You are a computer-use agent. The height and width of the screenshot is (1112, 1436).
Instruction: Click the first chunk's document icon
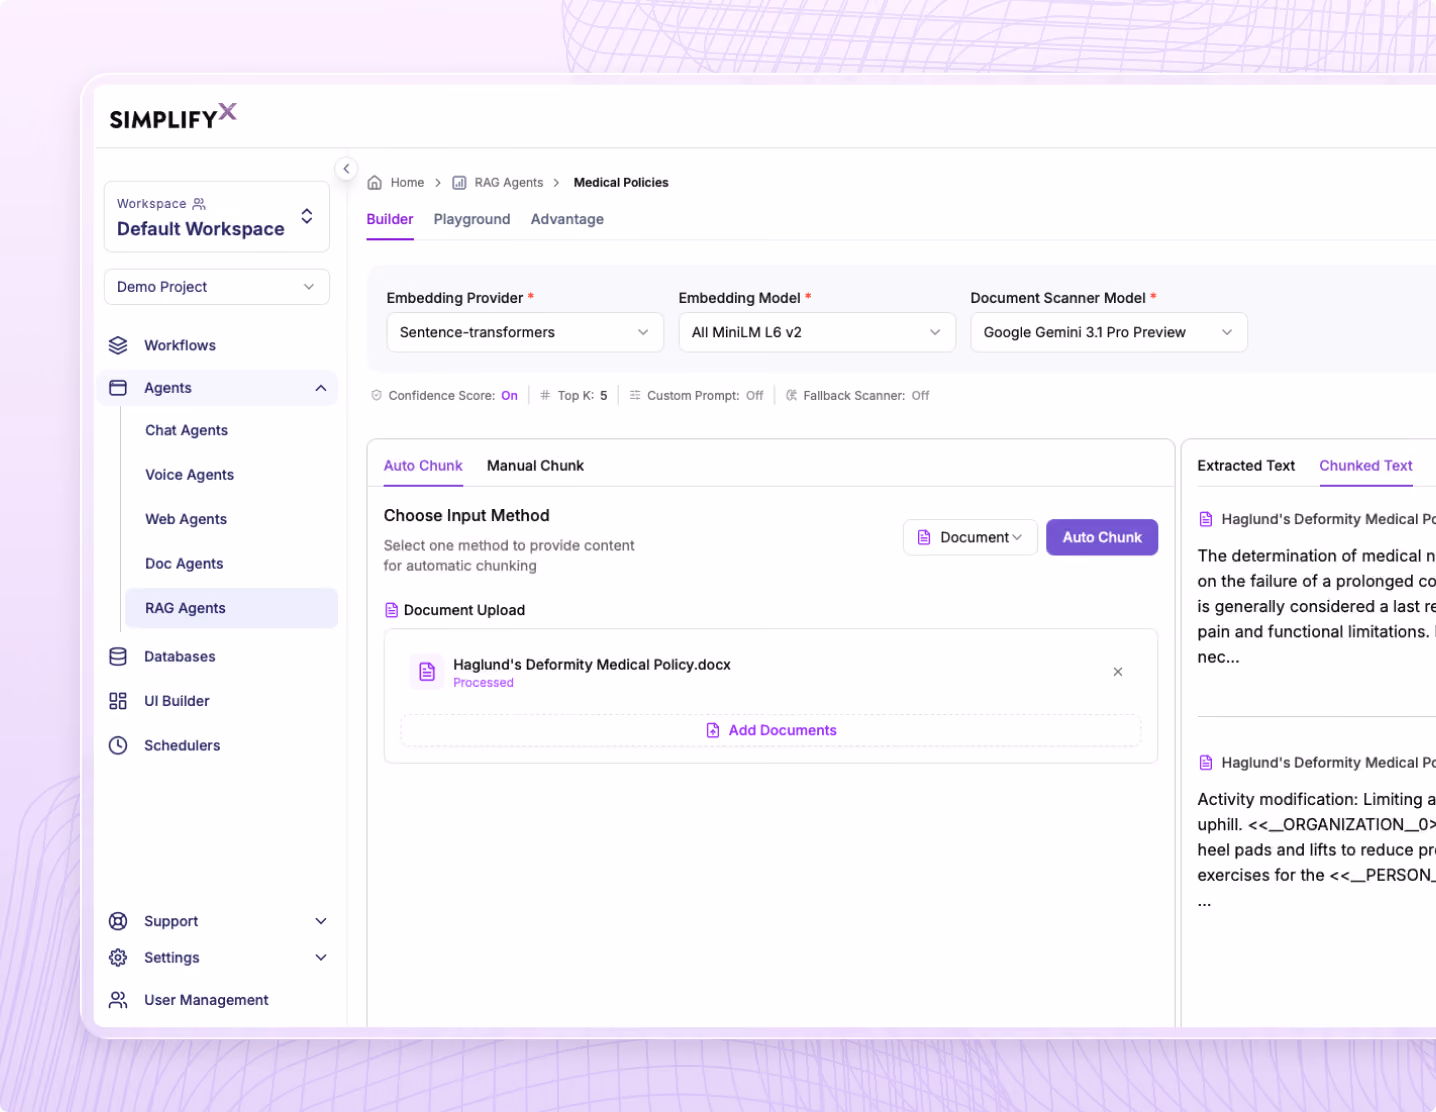coord(1206,519)
